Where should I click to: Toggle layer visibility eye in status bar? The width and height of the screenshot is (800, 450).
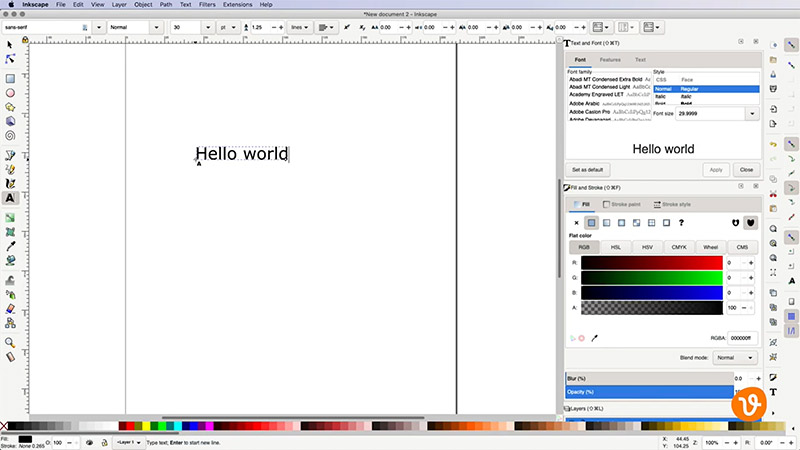coord(89,442)
